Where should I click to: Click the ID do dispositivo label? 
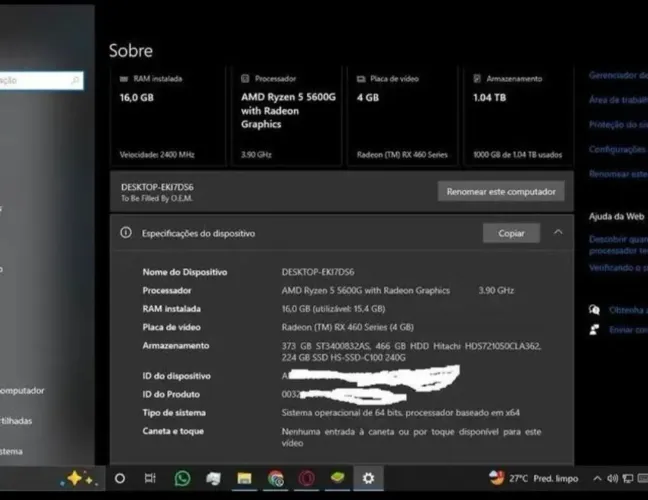(176, 376)
